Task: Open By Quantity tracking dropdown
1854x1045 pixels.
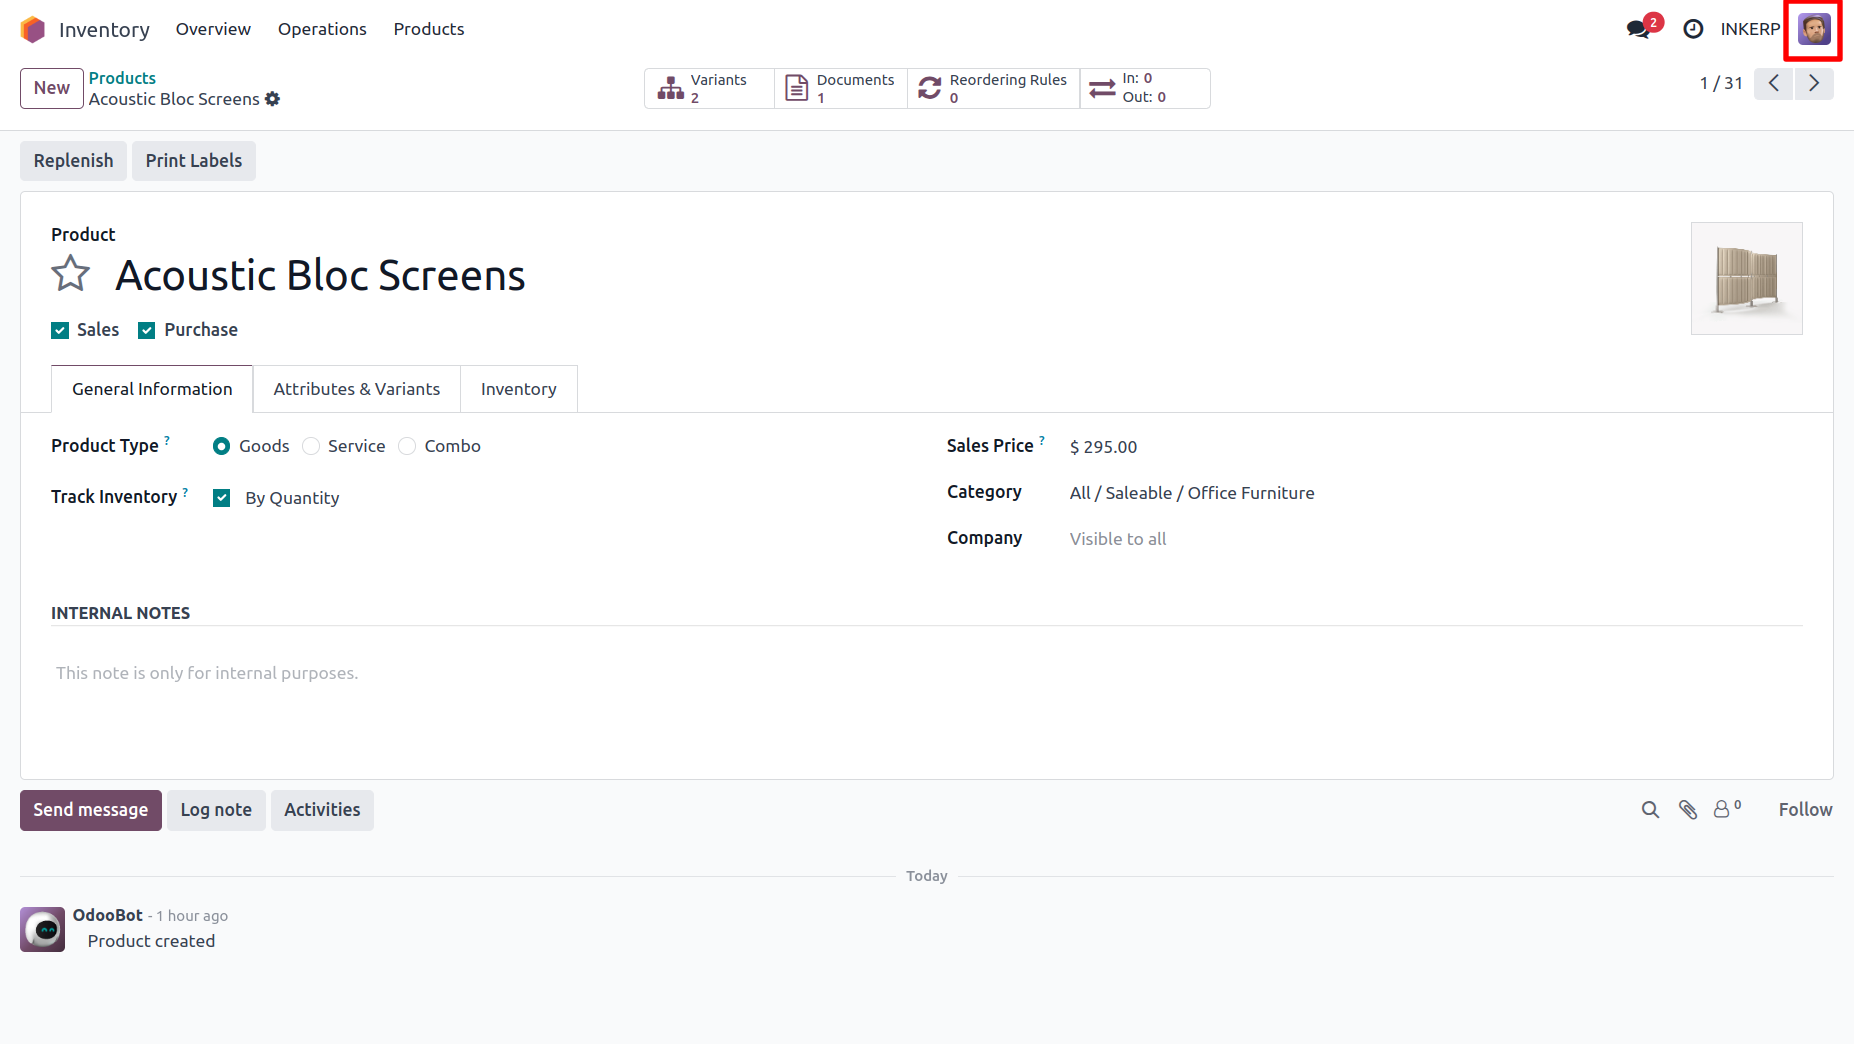Action: [292, 498]
